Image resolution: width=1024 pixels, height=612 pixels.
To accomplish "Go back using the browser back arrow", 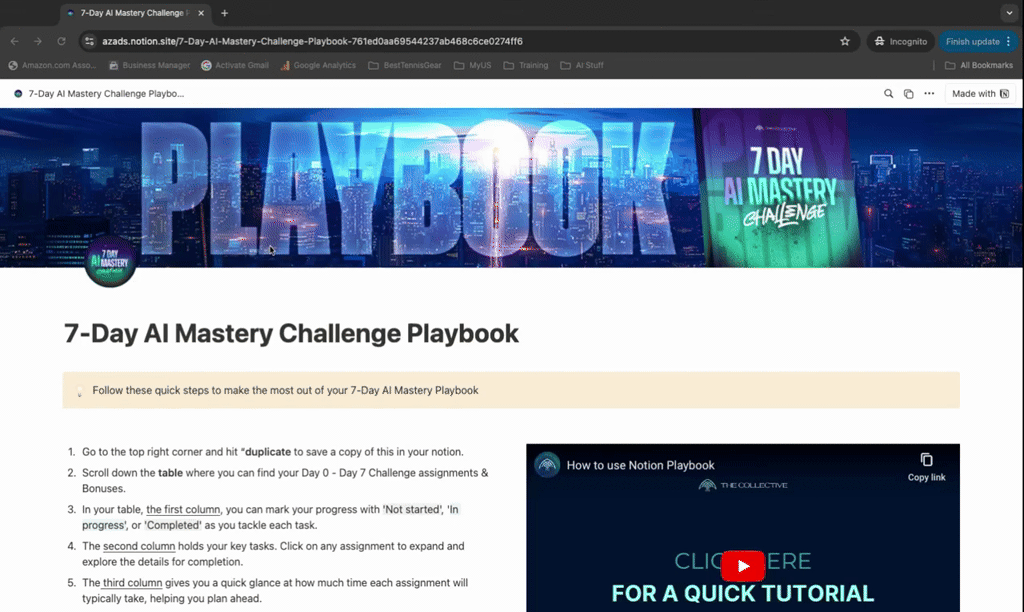I will tap(13, 41).
